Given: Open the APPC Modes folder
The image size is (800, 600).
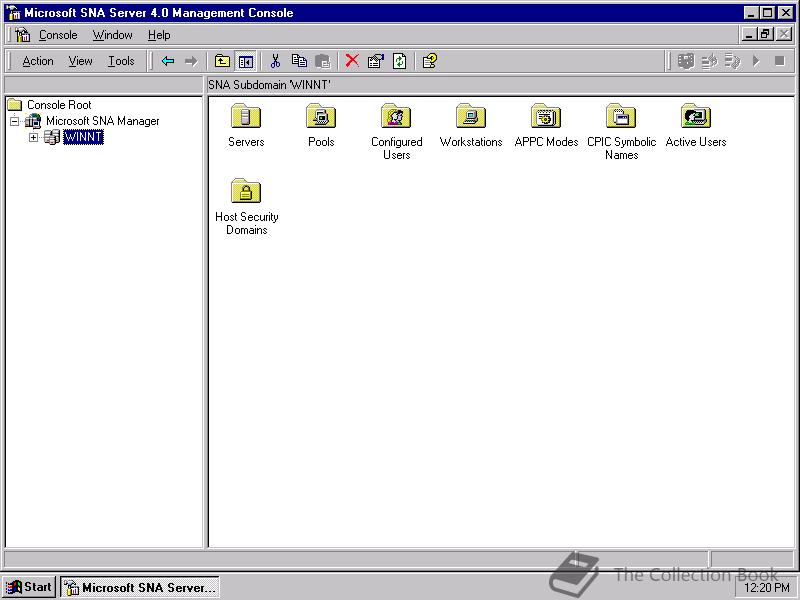Looking at the screenshot, I should (x=546, y=116).
